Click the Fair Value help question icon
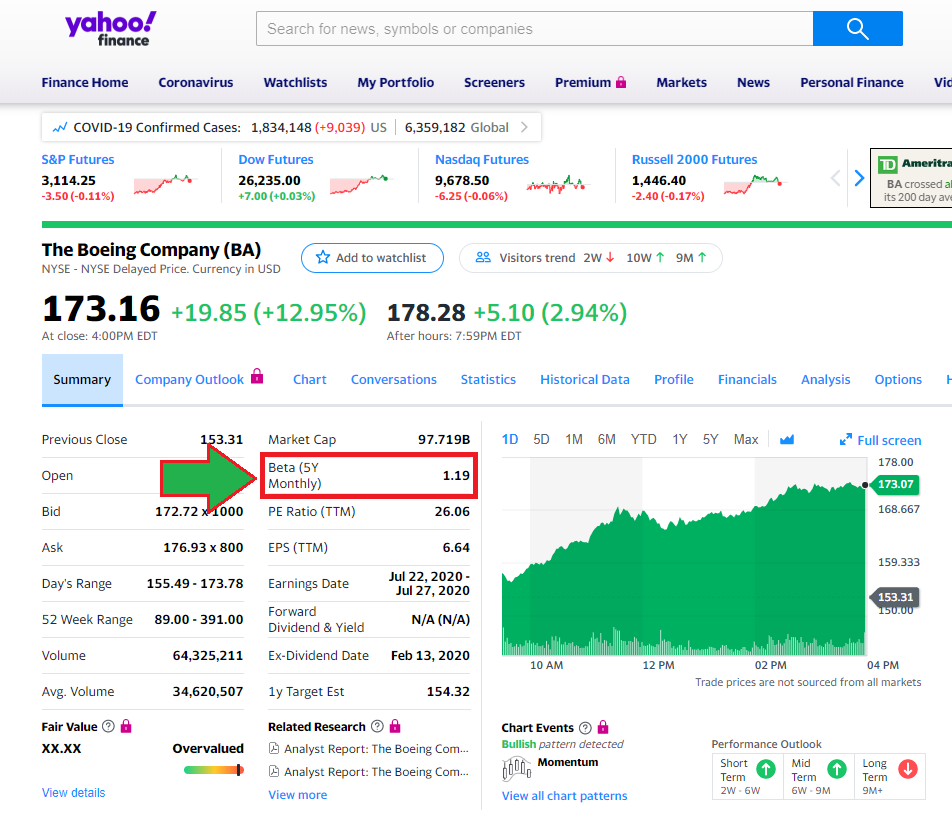952x817 pixels. tap(108, 726)
